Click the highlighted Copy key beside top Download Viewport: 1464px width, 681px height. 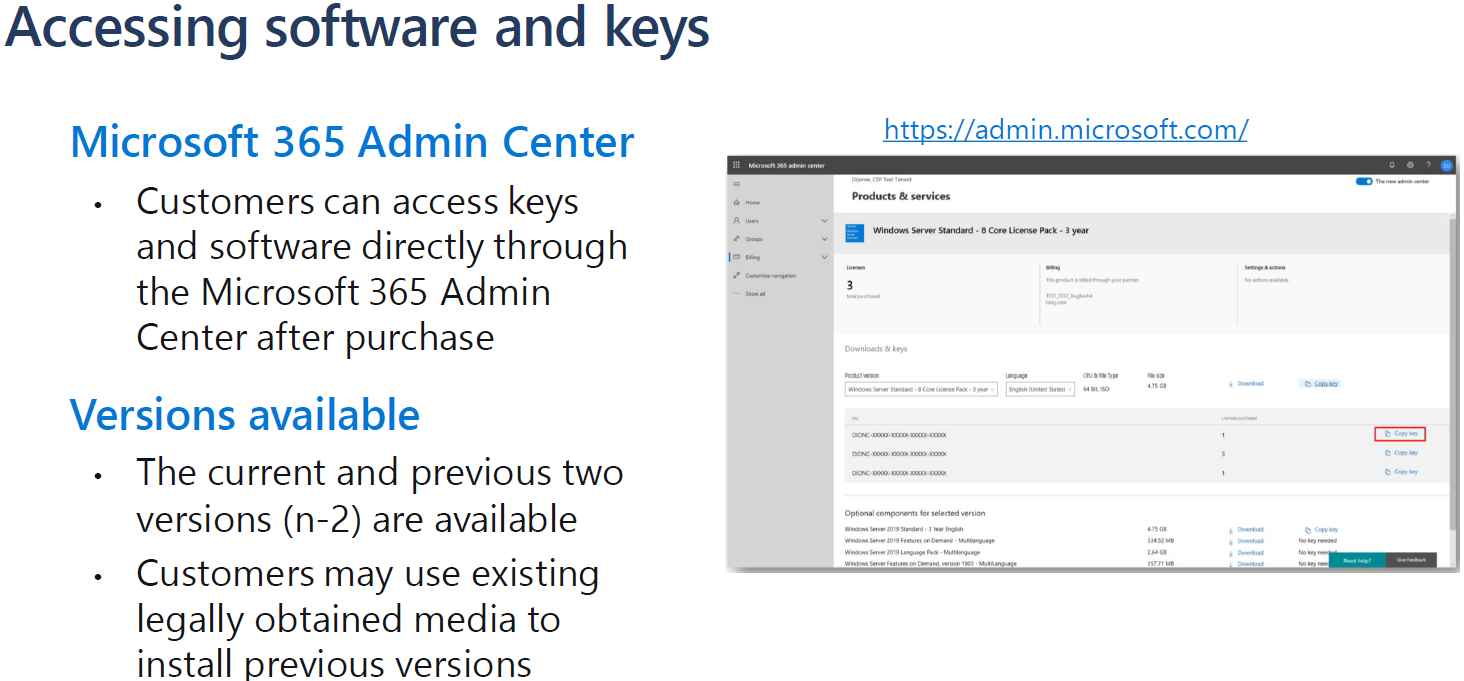[x=1321, y=384]
